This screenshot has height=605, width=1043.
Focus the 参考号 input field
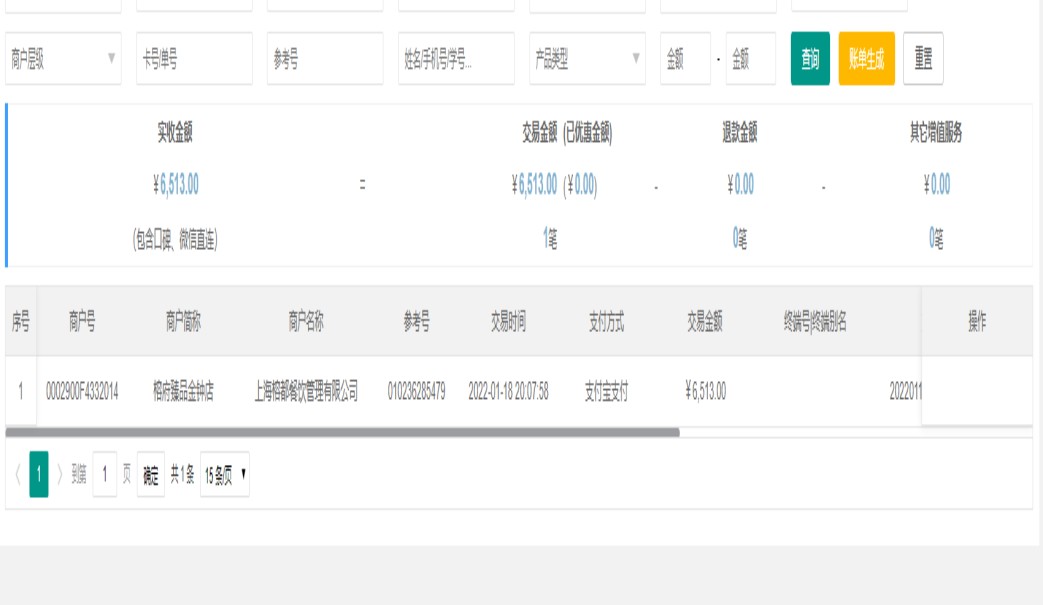tap(324, 59)
